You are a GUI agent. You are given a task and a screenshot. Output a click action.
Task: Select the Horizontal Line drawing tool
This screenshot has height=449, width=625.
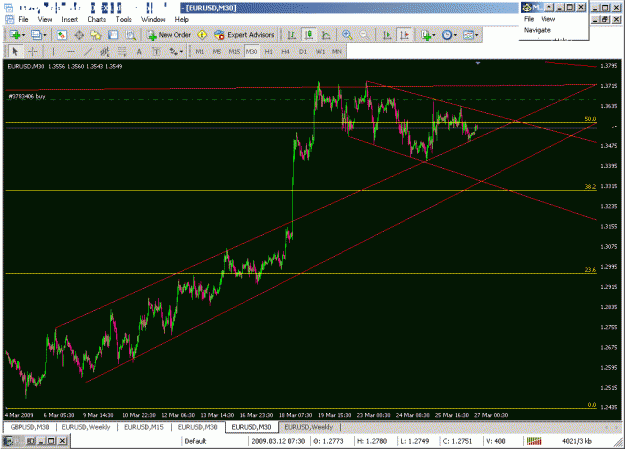click(x=71, y=51)
